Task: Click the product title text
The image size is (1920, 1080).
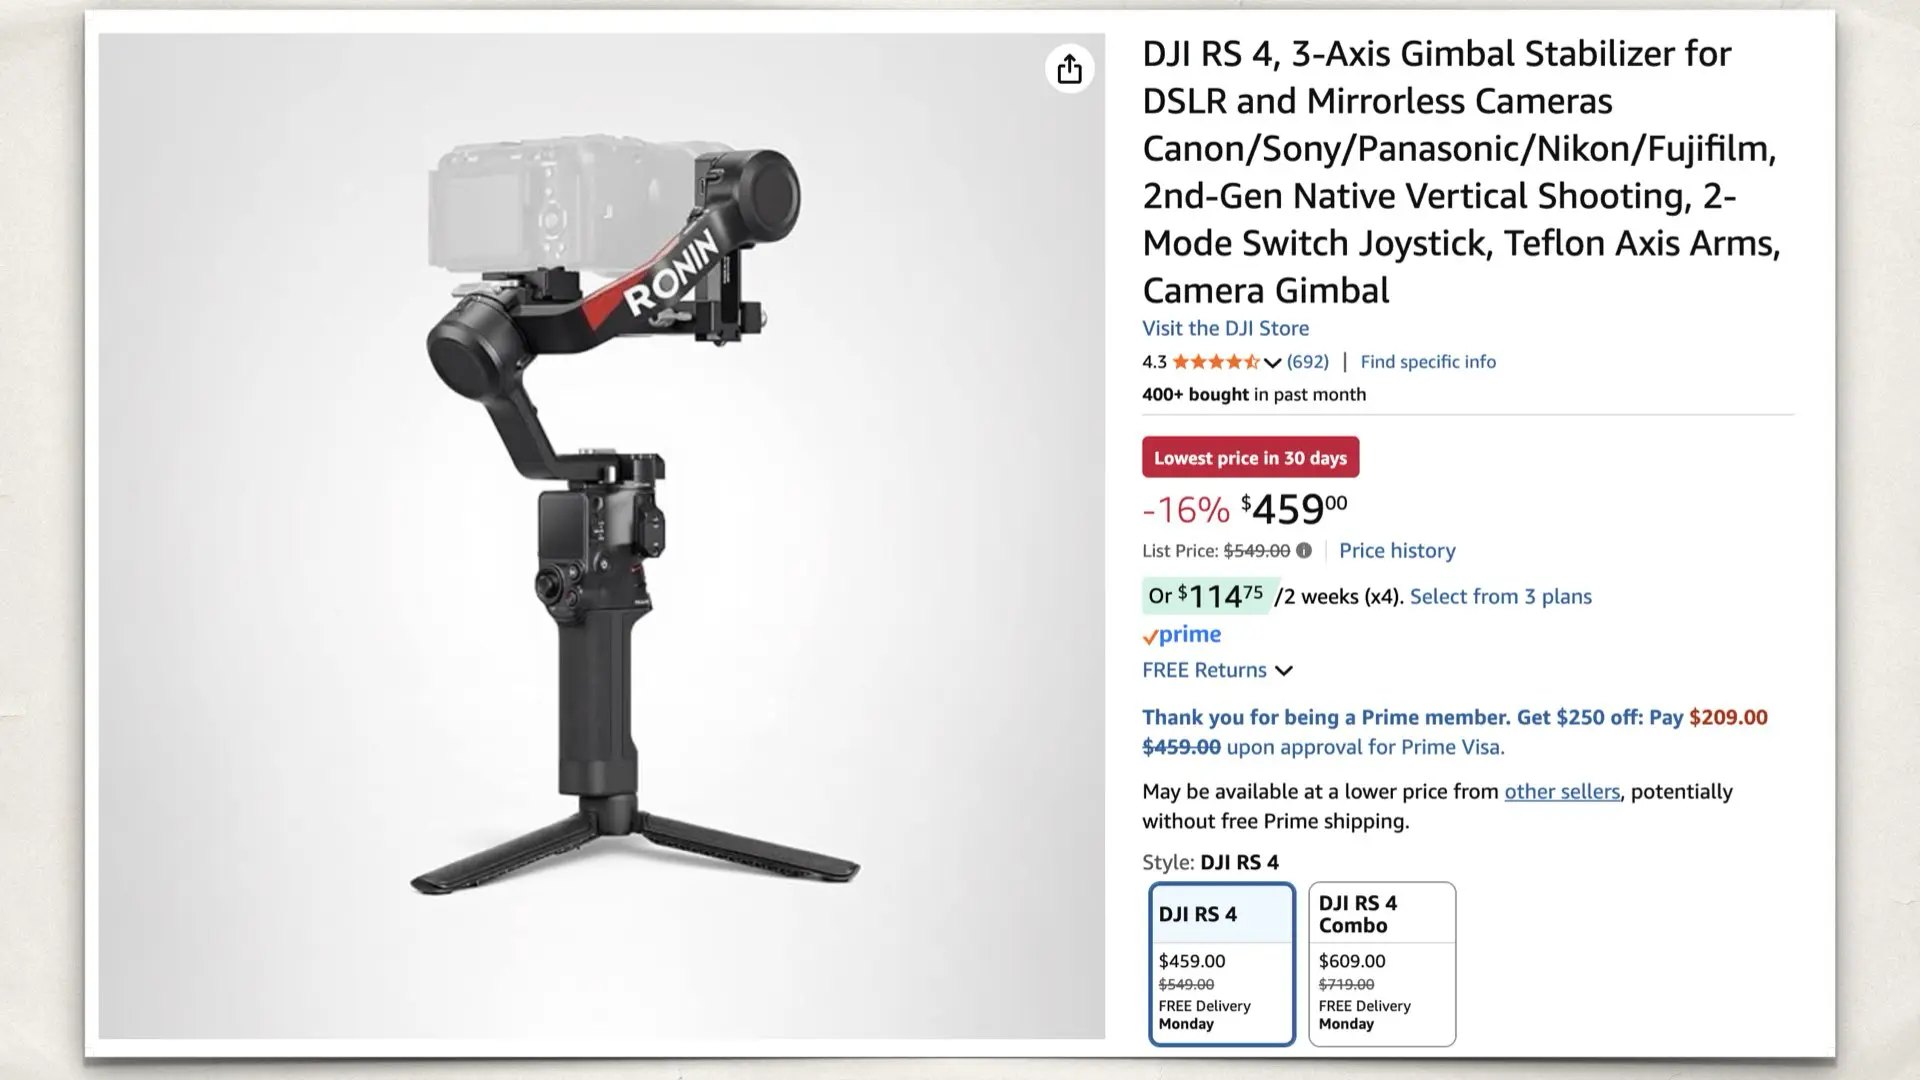Action: (1461, 171)
